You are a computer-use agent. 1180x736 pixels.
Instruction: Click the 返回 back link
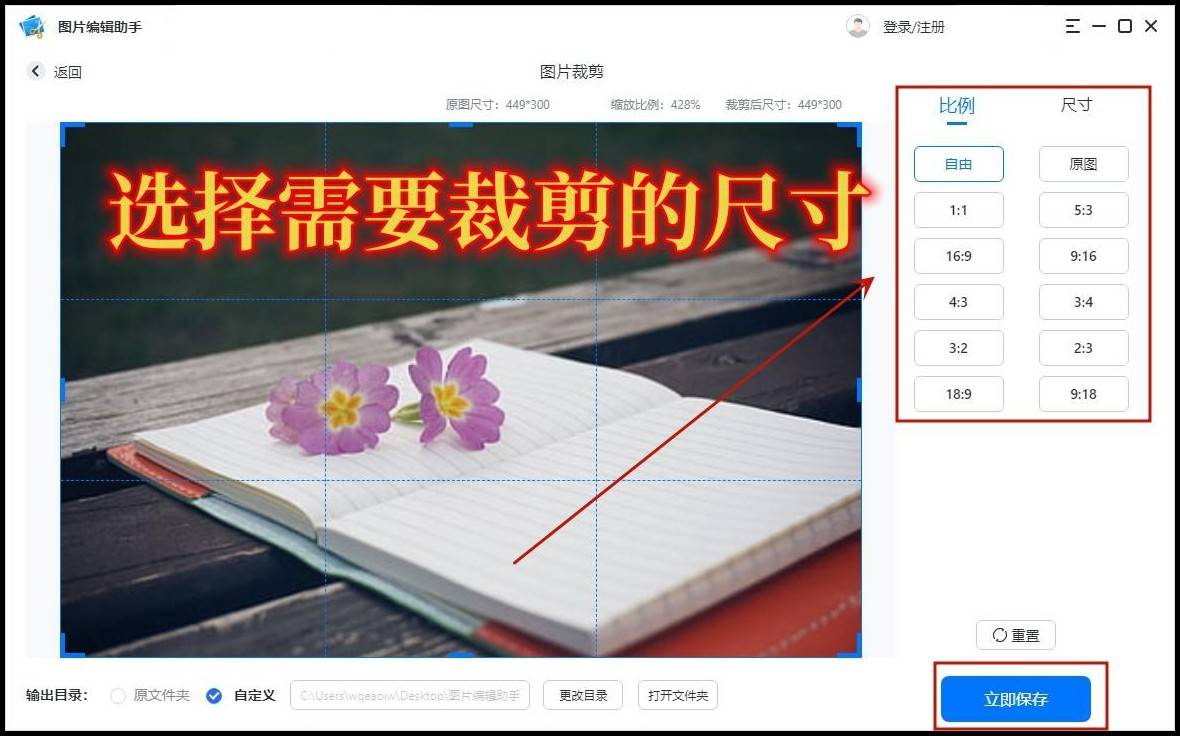(x=68, y=72)
